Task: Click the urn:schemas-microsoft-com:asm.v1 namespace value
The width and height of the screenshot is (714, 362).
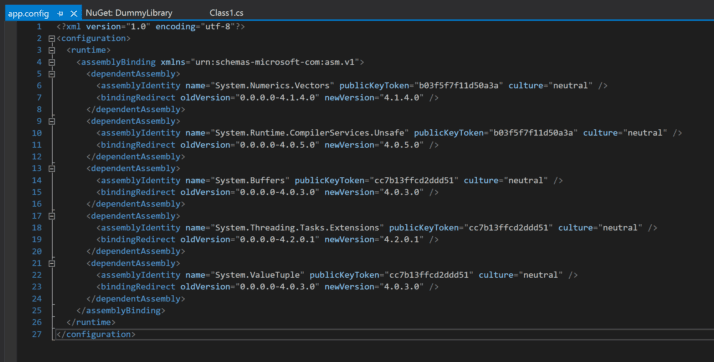Action: [x=275, y=62]
